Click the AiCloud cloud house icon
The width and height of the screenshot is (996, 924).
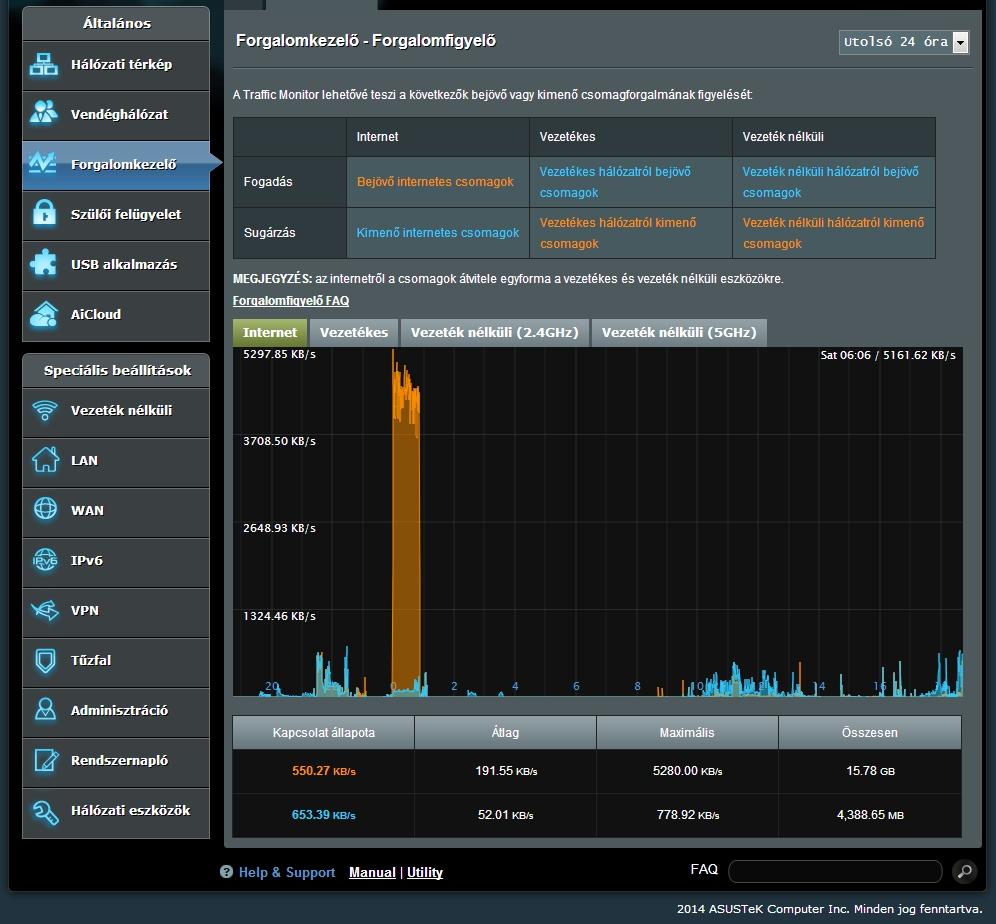pos(44,314)
